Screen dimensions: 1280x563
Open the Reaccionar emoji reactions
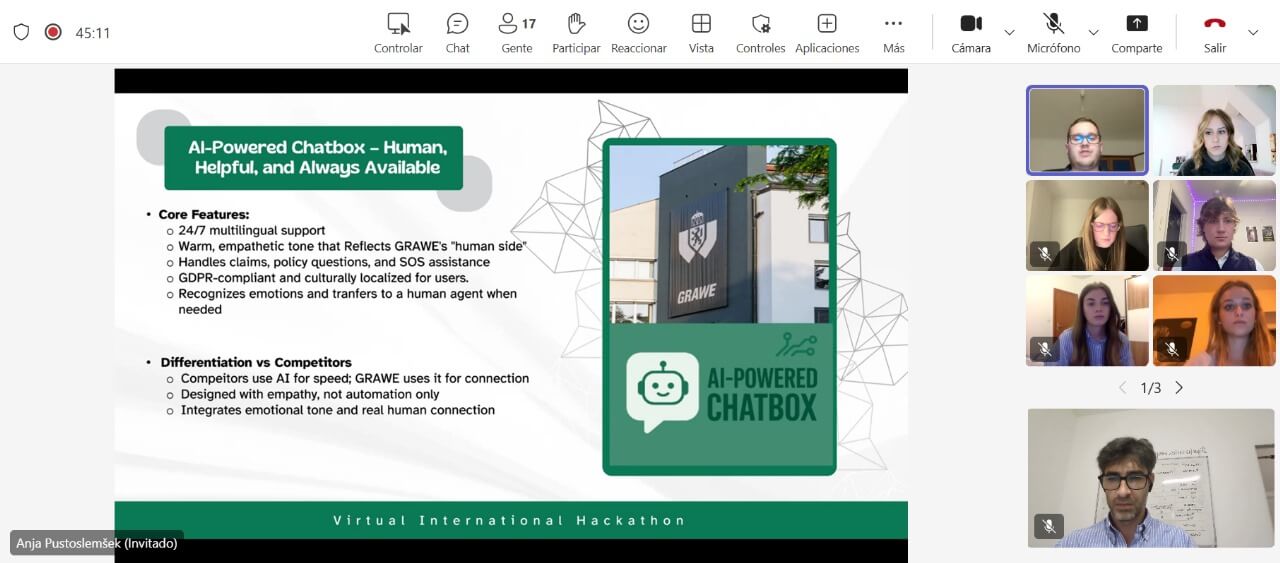[x=638, y=32]
